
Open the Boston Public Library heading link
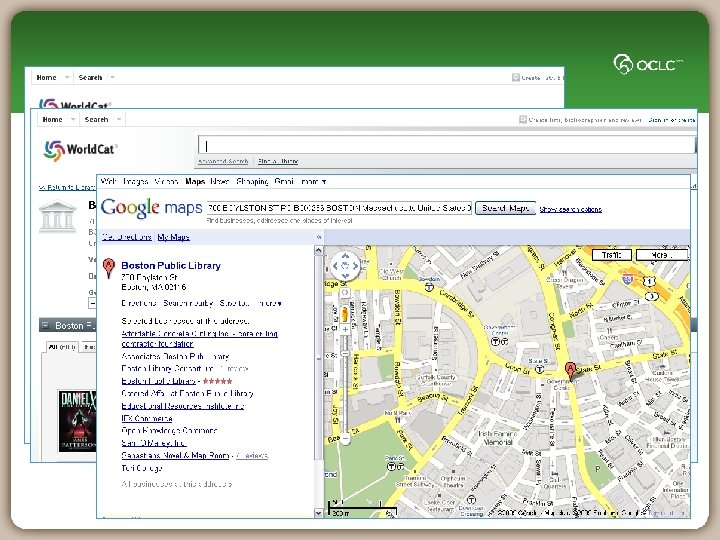click(x=171, y=265)
